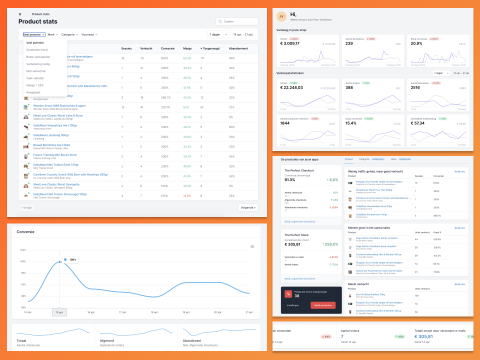The image size is (480, 360).
Task: Click inside the Zoeken search field
Action: 237,21
